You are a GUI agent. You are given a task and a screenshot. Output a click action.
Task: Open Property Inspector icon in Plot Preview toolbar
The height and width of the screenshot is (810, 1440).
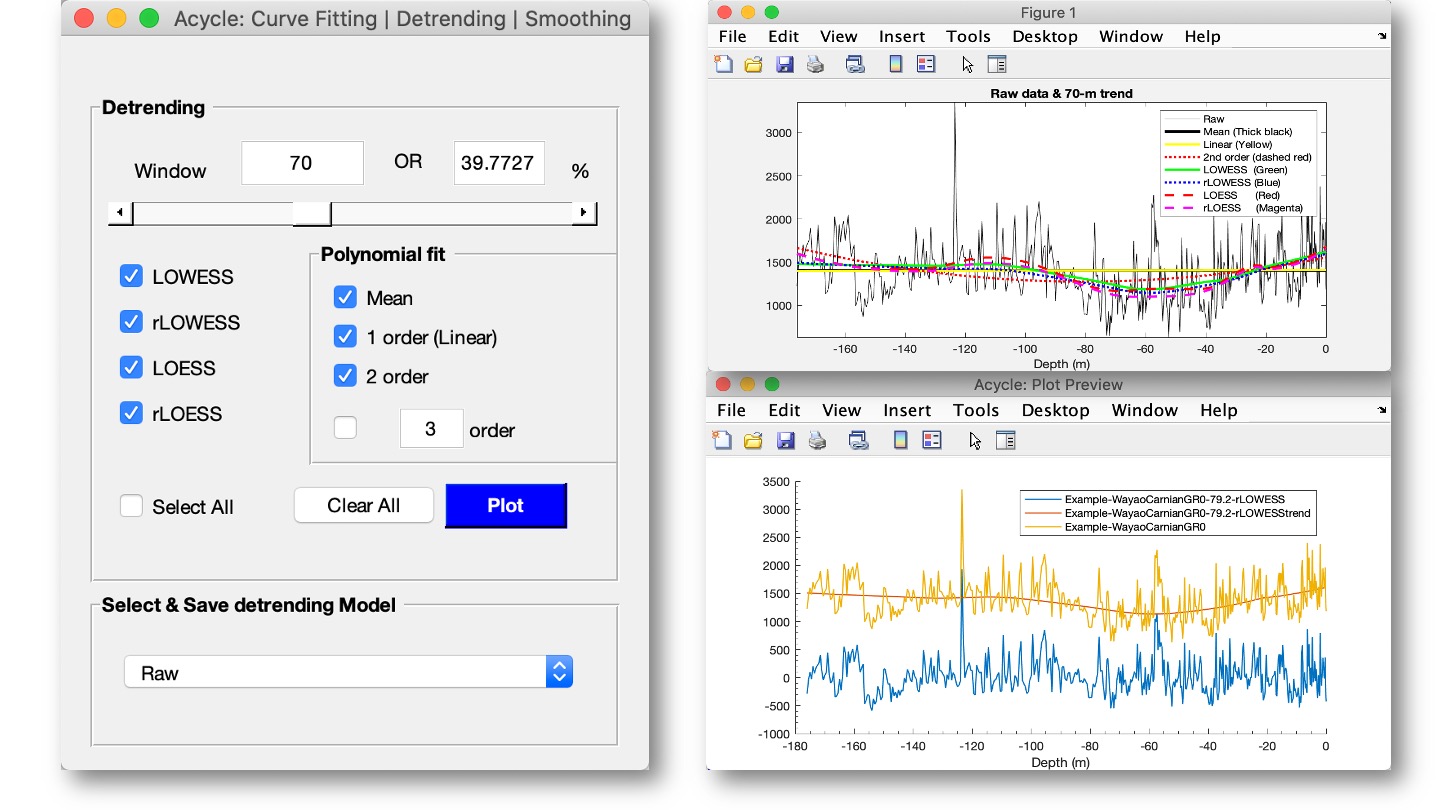[1004, 439]
